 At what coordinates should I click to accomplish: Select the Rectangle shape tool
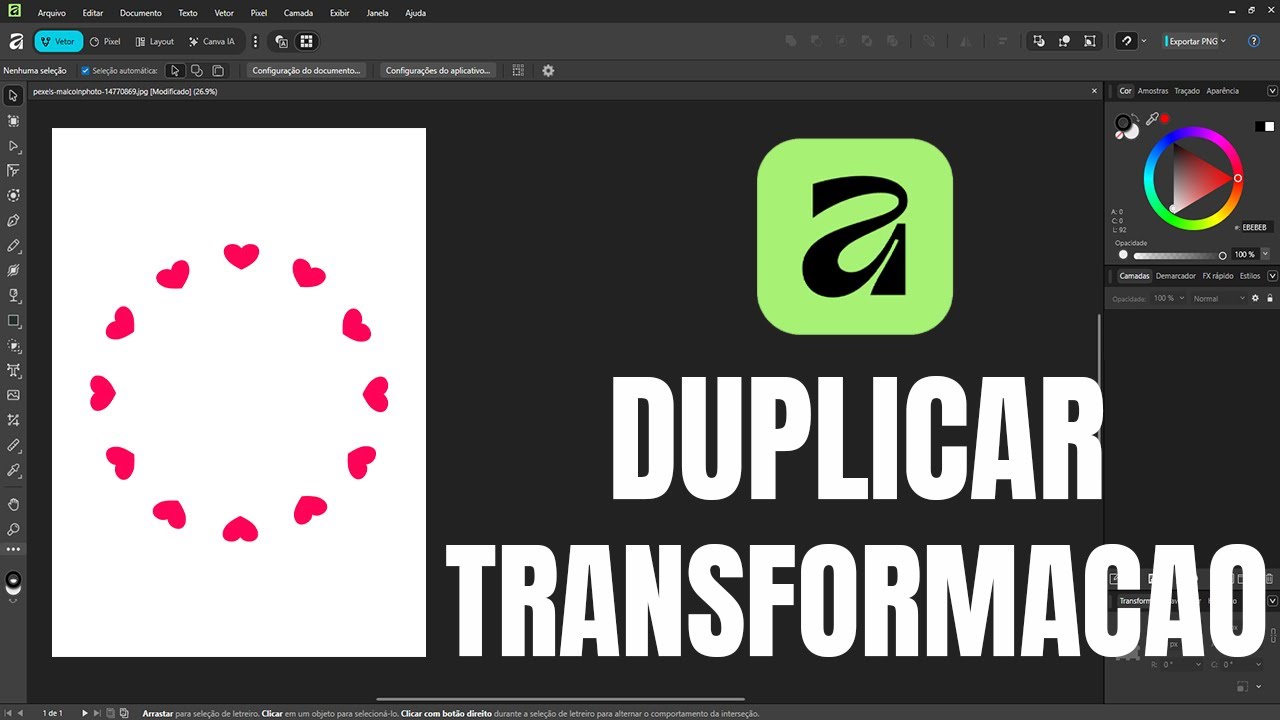(13, 320)
